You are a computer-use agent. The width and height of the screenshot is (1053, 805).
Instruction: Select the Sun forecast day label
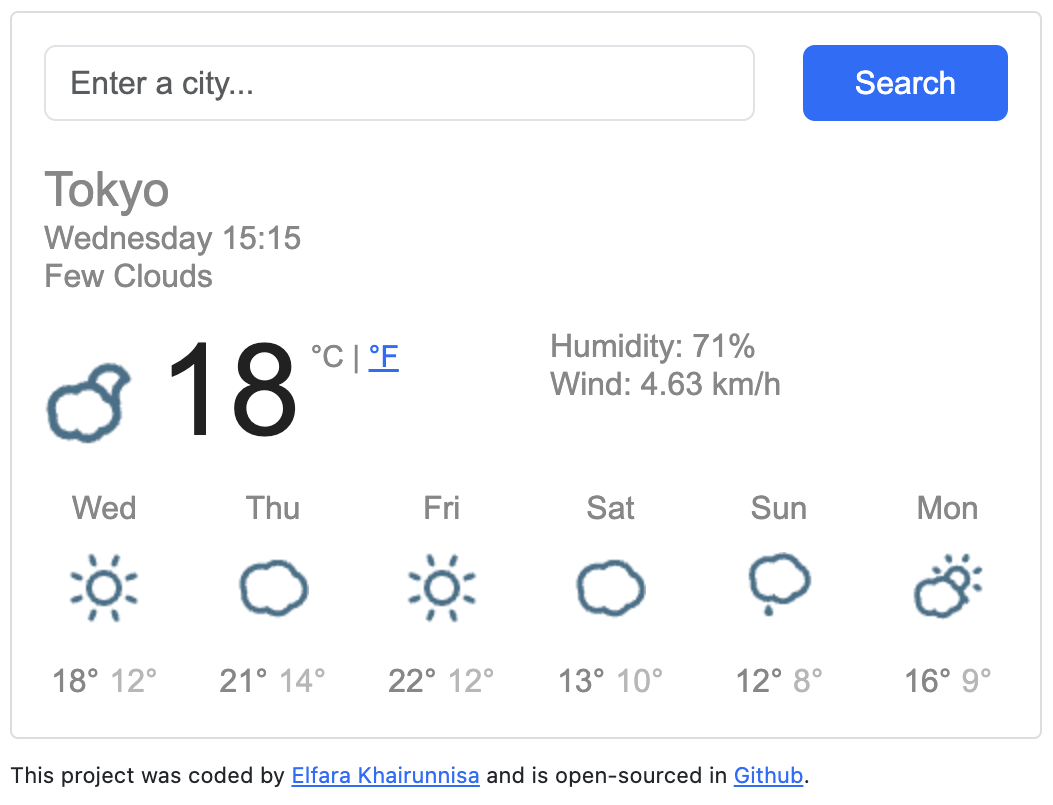[x=778, y=509]
